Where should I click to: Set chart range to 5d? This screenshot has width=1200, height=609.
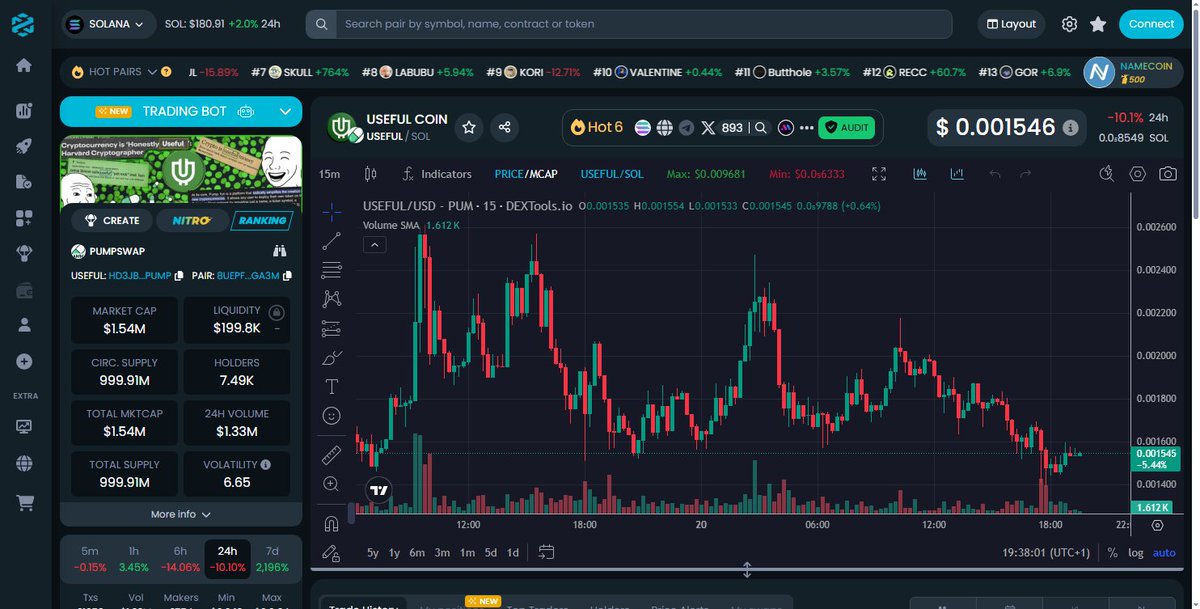490,553
